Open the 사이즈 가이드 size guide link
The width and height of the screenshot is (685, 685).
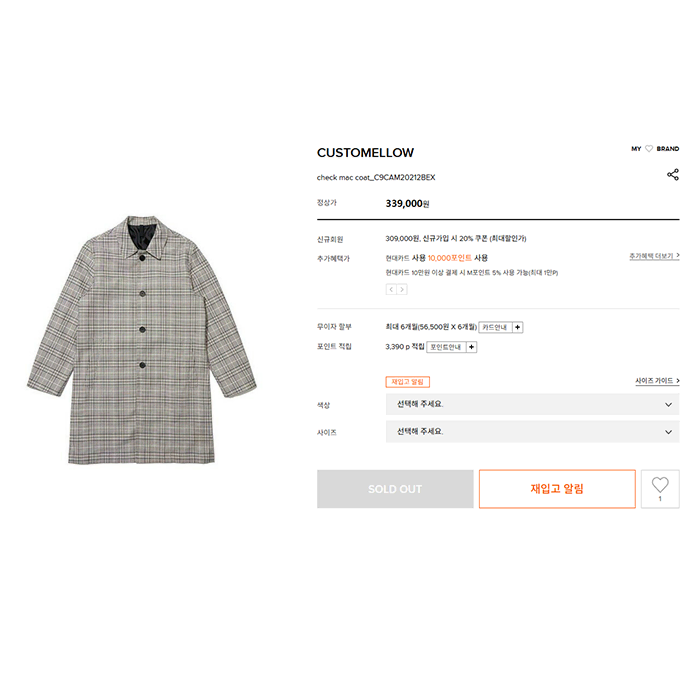[657, 381]
